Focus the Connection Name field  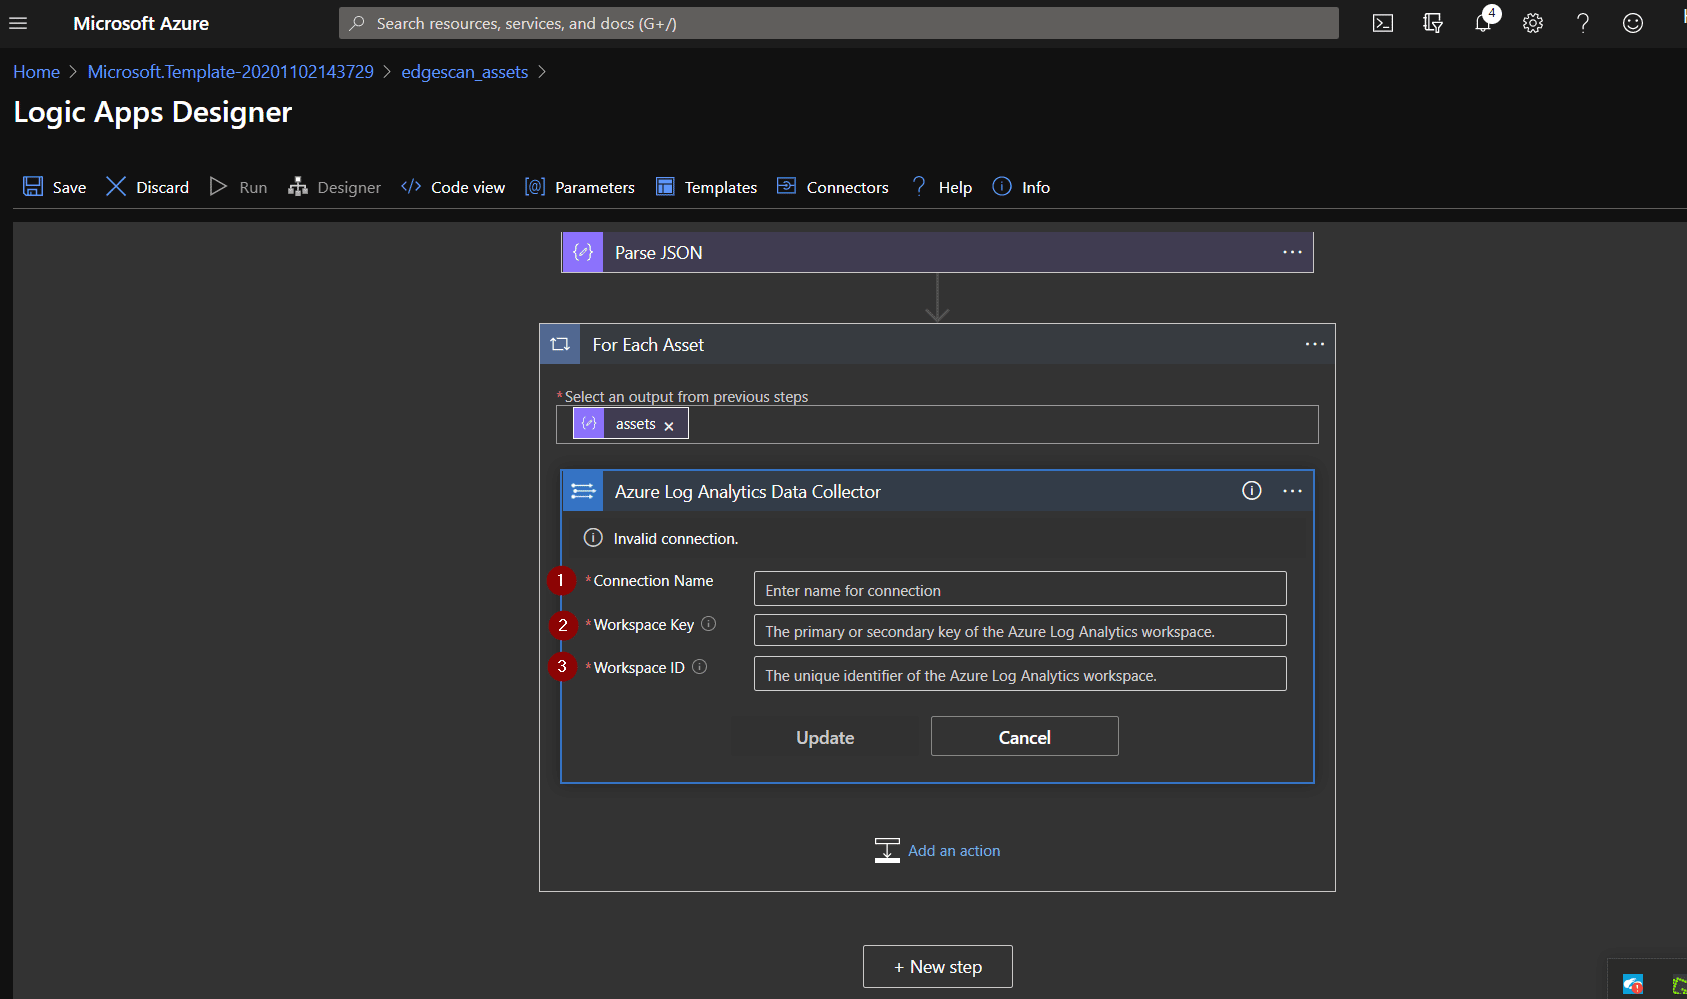1020,589
